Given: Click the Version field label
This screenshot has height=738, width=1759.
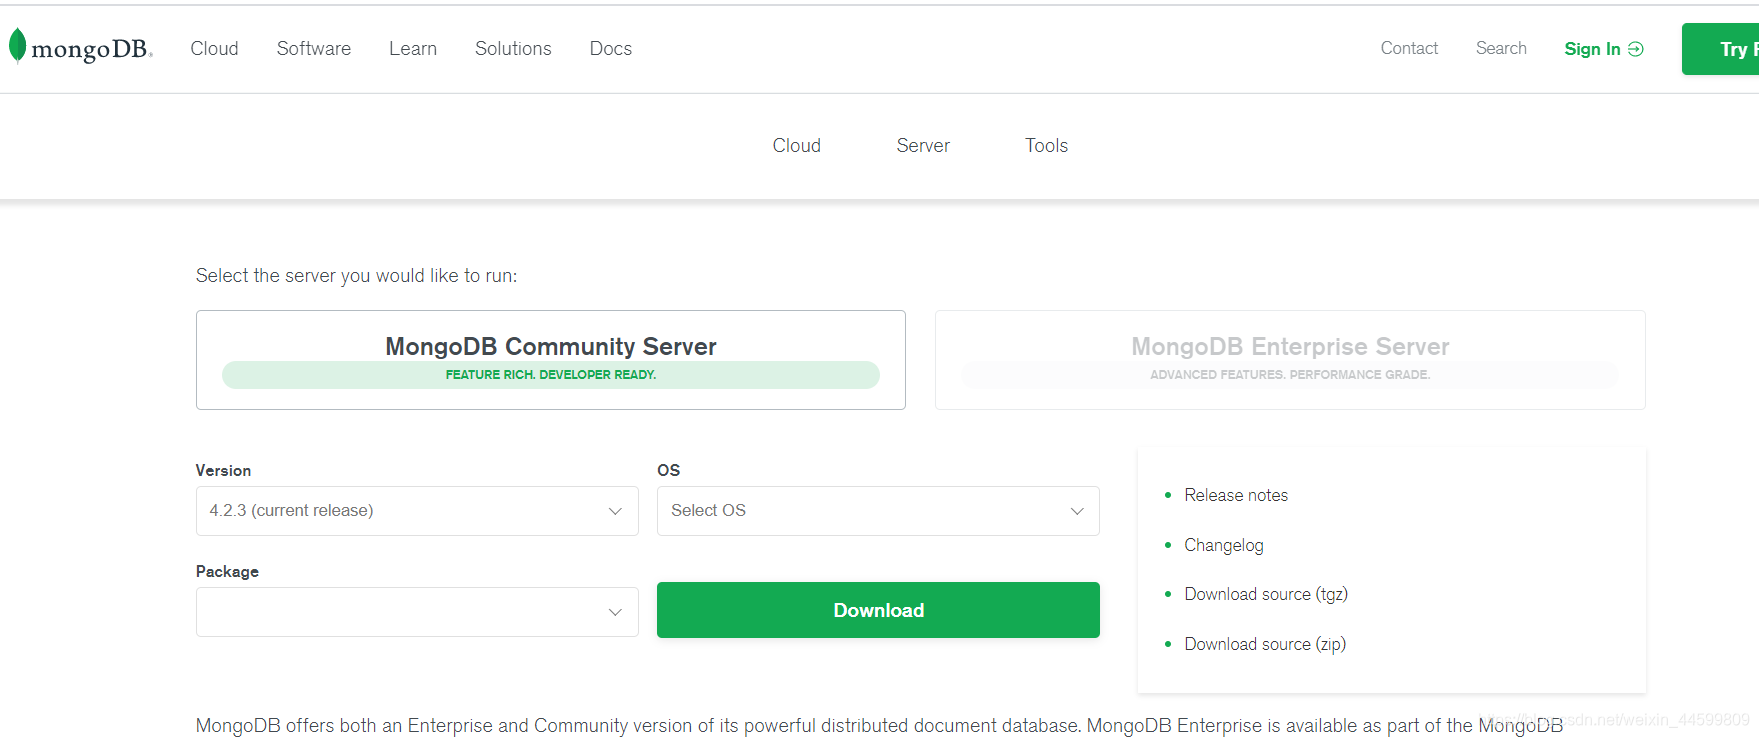Looking at the screenshot, I should 223,470.
